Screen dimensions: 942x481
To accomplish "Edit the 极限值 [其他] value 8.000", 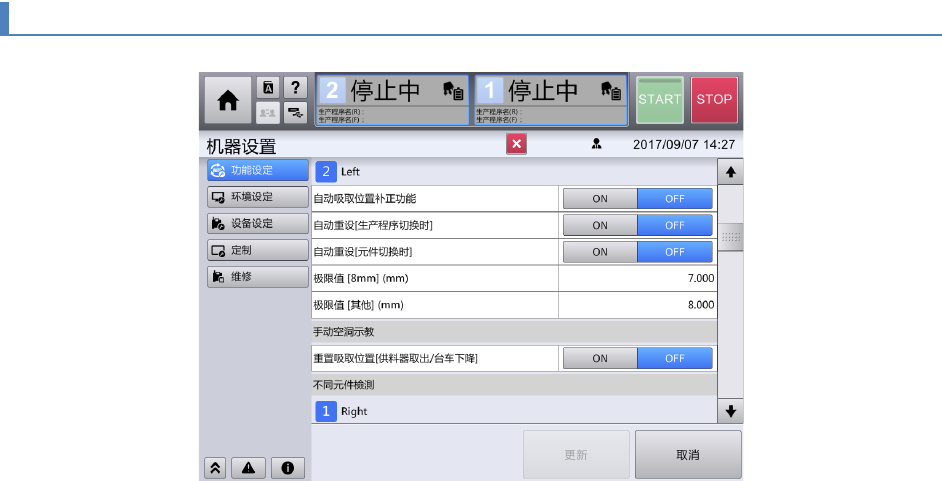I will point(637,305).
